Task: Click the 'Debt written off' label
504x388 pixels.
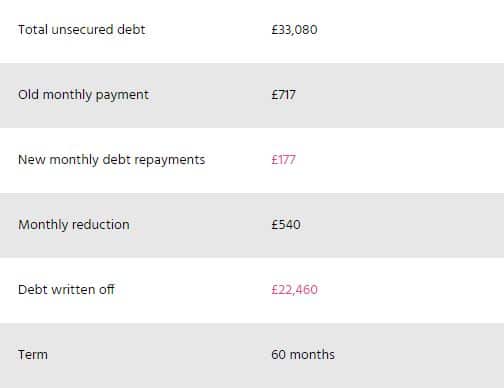Action: coord(66,289)
